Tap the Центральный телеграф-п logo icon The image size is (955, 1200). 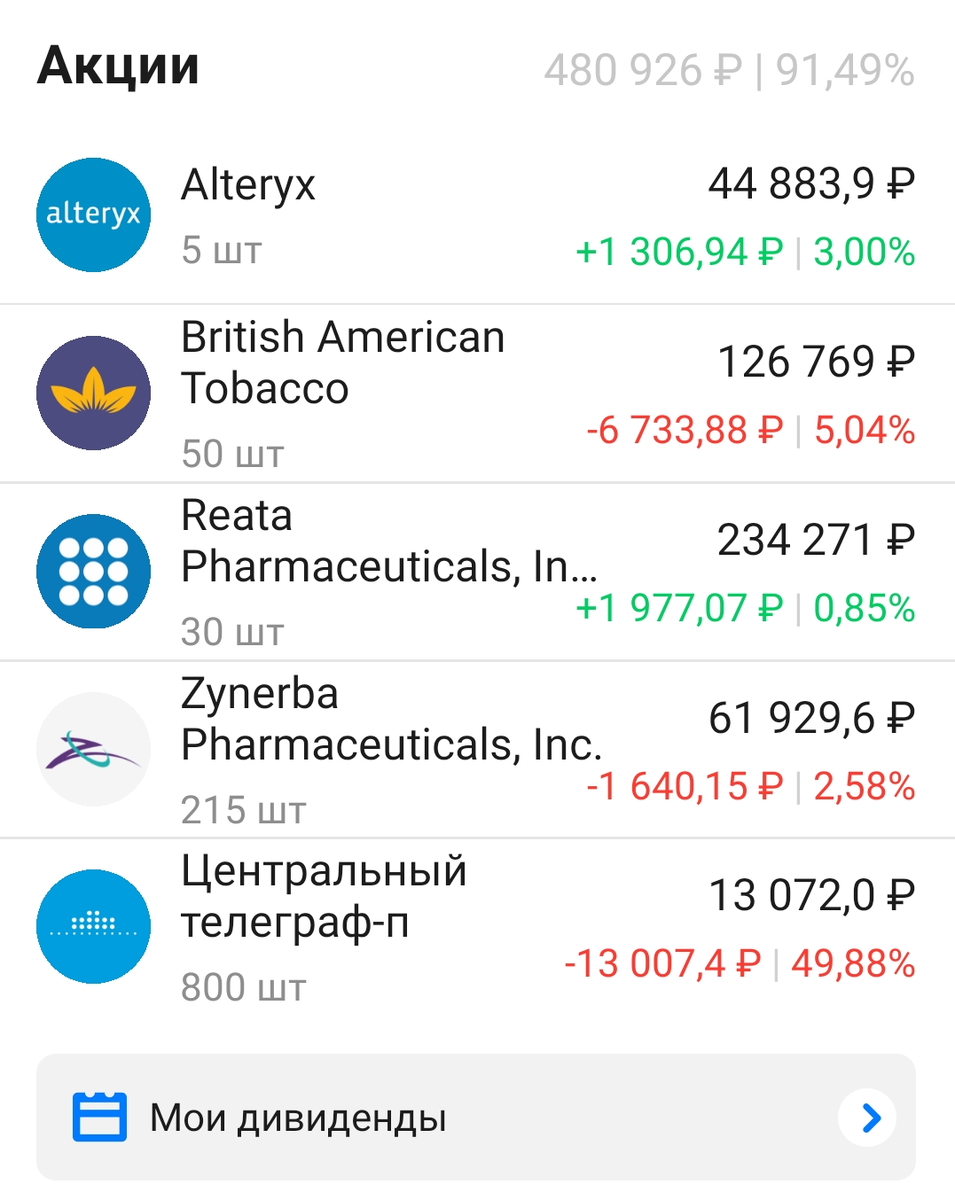(93, 927)
